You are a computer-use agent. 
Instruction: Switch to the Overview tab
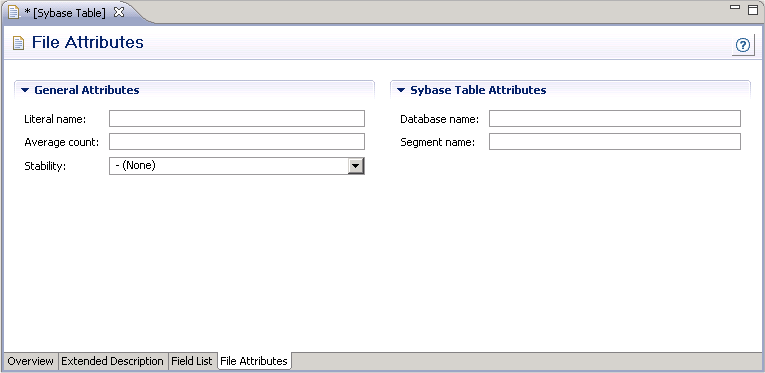pyautogui.click(x=30, y=361)
